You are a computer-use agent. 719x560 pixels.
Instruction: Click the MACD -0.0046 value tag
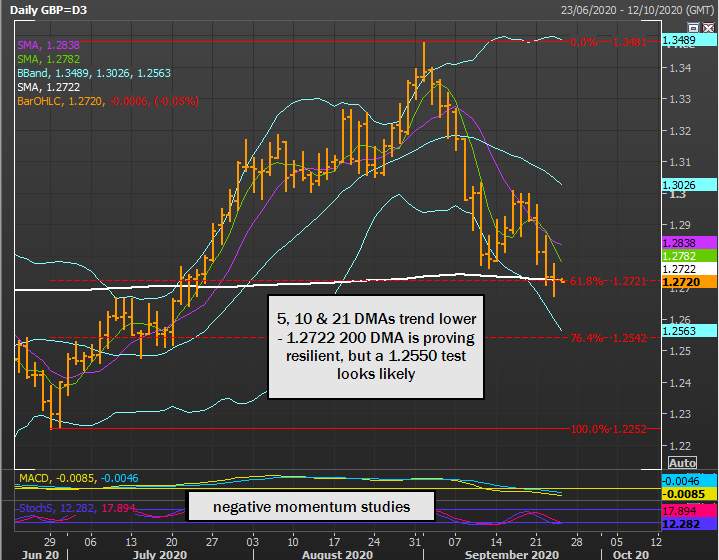tap(689, 481)
